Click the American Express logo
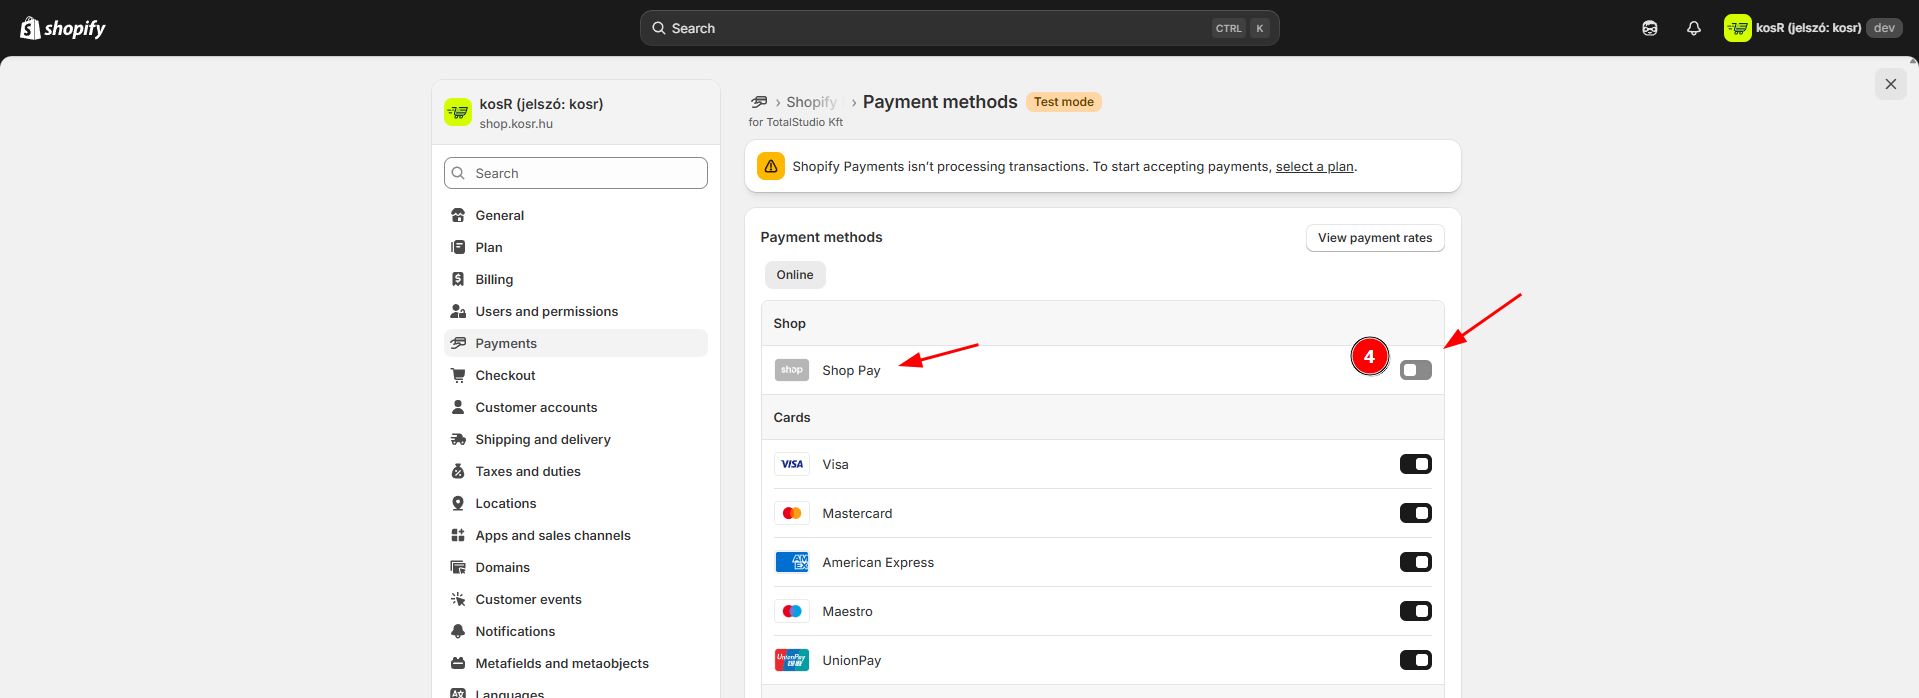 coord(791,562)
